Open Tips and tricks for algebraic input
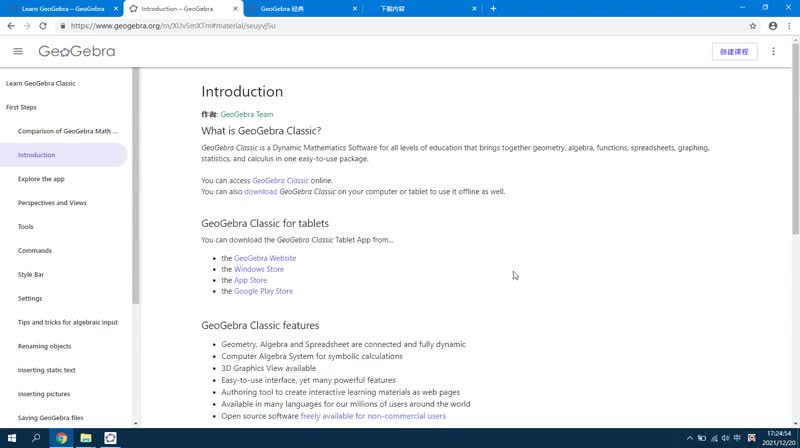This screenshot has width=800, height=448. pyautogui.click(x=68, y=322)
